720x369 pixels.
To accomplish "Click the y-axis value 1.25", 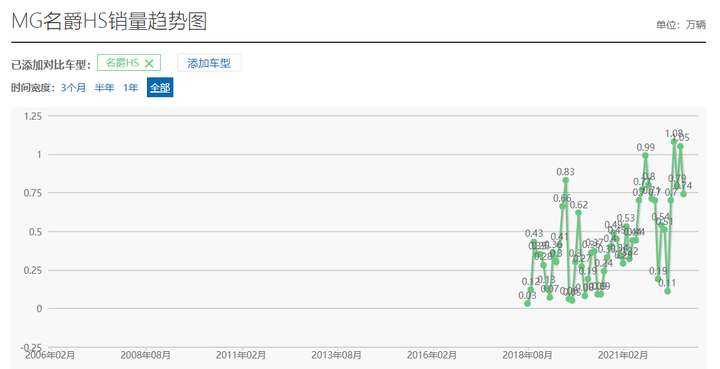I will point(33,116).
